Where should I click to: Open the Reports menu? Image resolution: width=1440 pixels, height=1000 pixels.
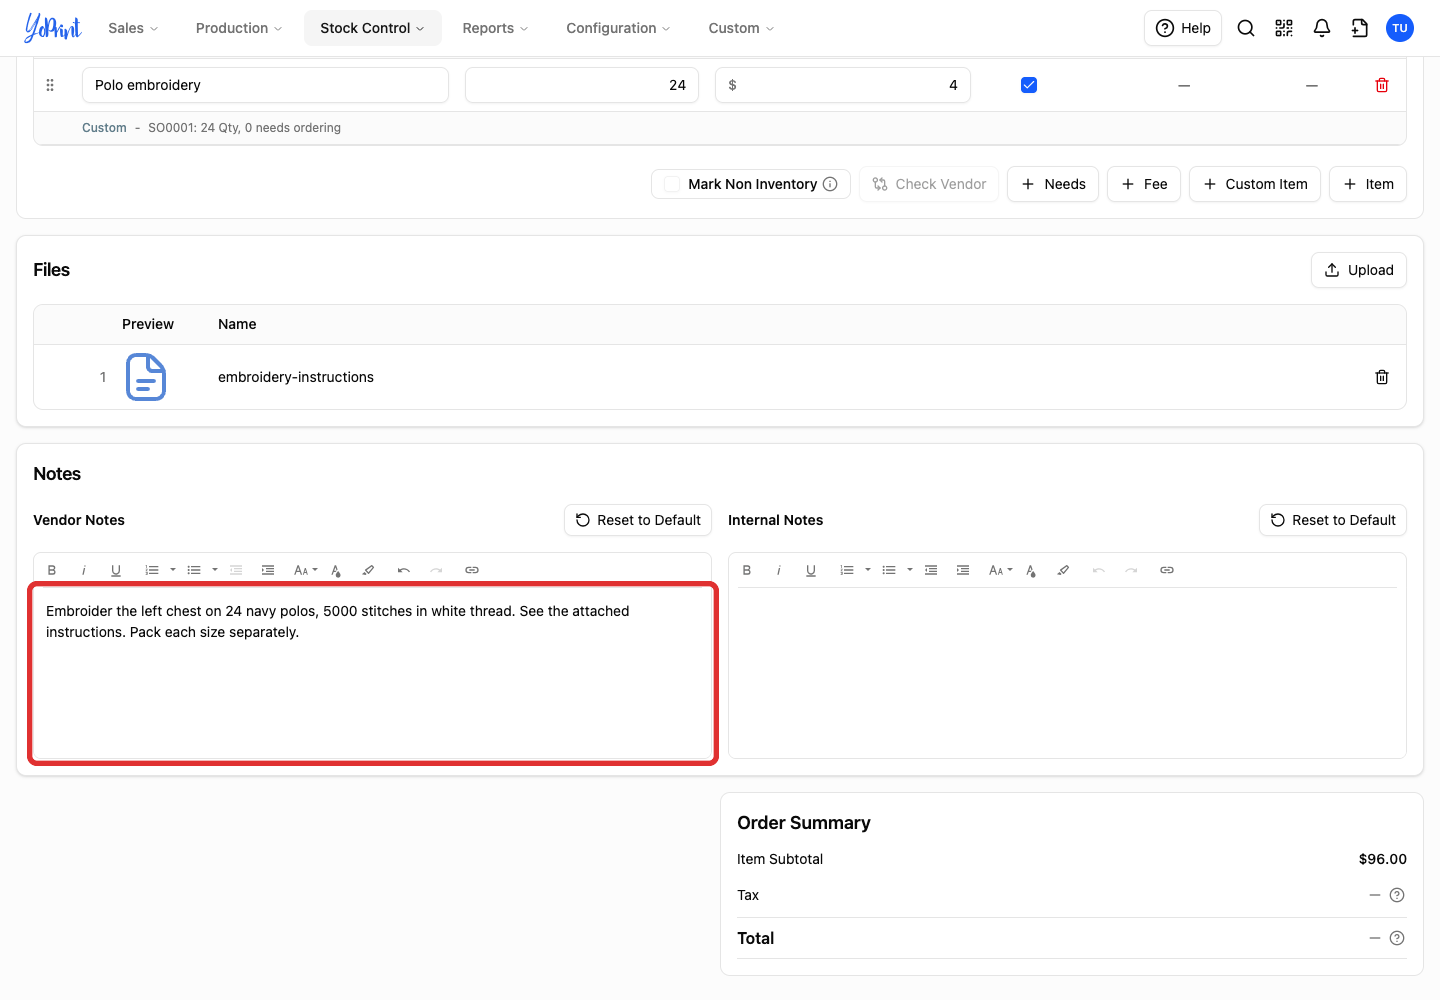pos(495,28)
